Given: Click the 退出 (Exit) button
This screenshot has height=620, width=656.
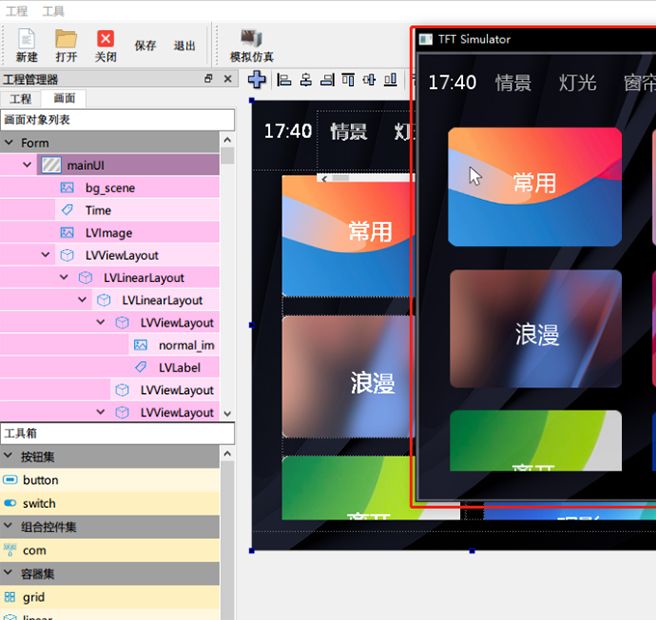Looking at the screenshot, I should coord(185,46).
